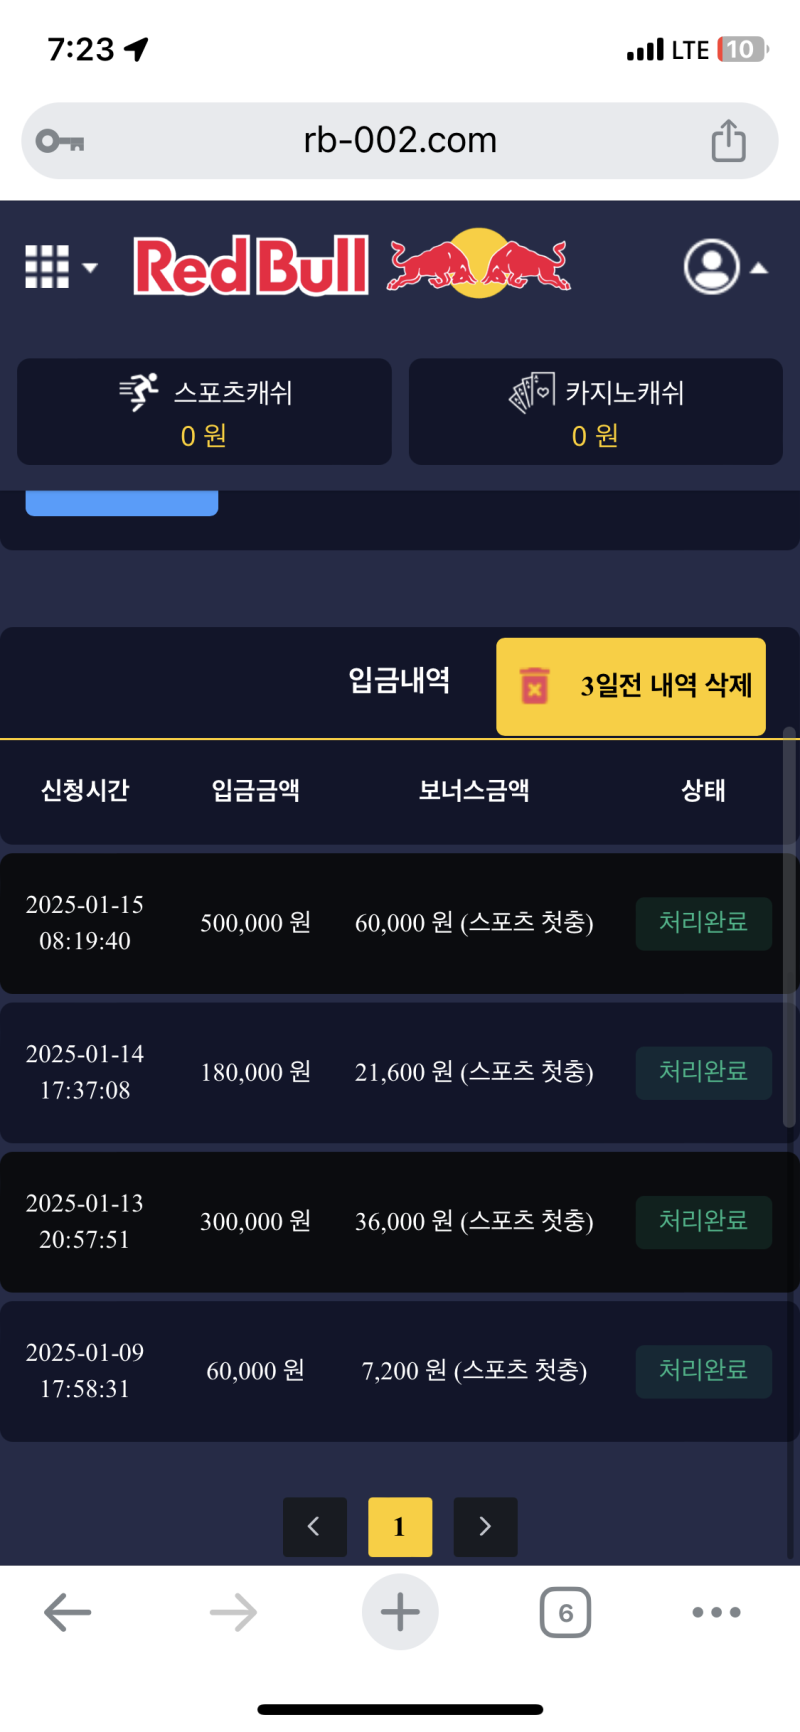Tap the password key icon
This screenshot has height=1732, width=800.
coord(60,141)
